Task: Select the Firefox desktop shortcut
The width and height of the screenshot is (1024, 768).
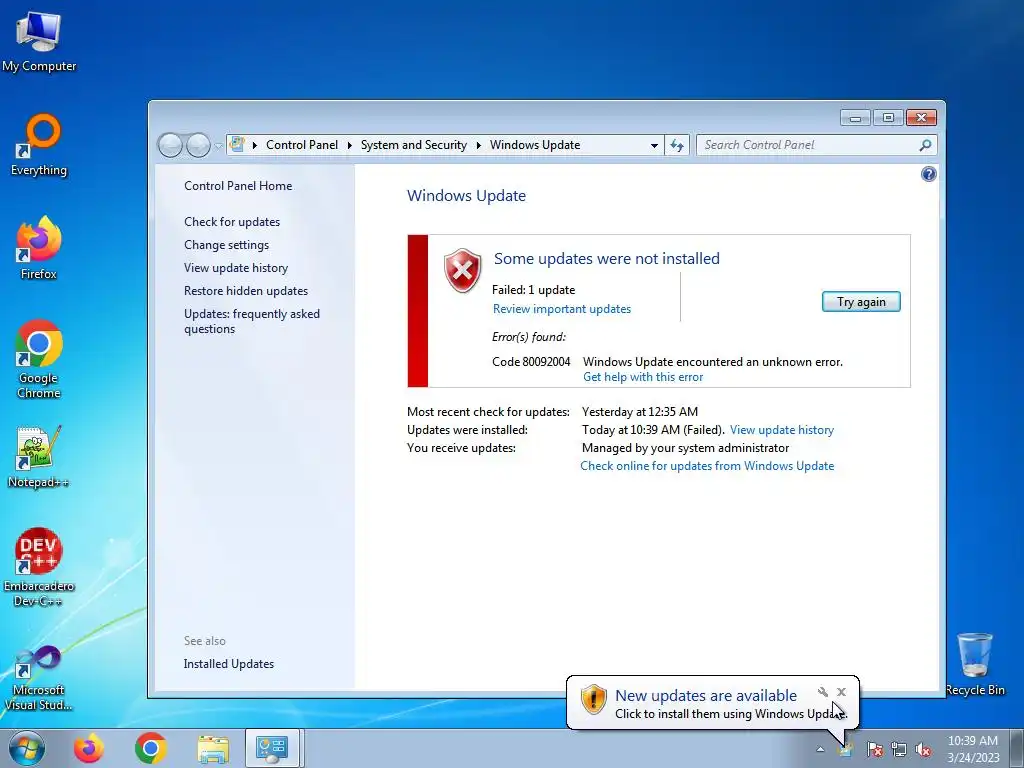Action: coord(39,248)
